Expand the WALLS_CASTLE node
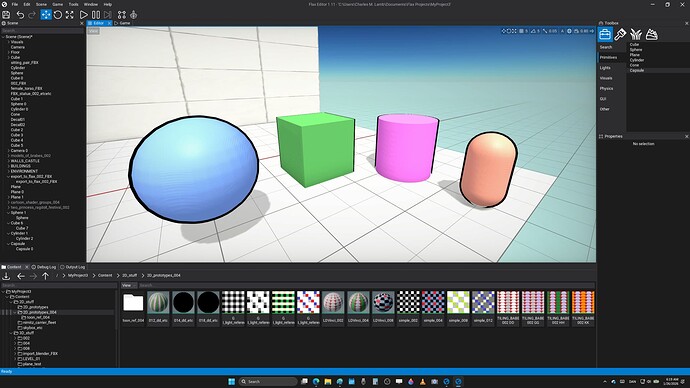The image size is (690, 388). click(8, 161)
